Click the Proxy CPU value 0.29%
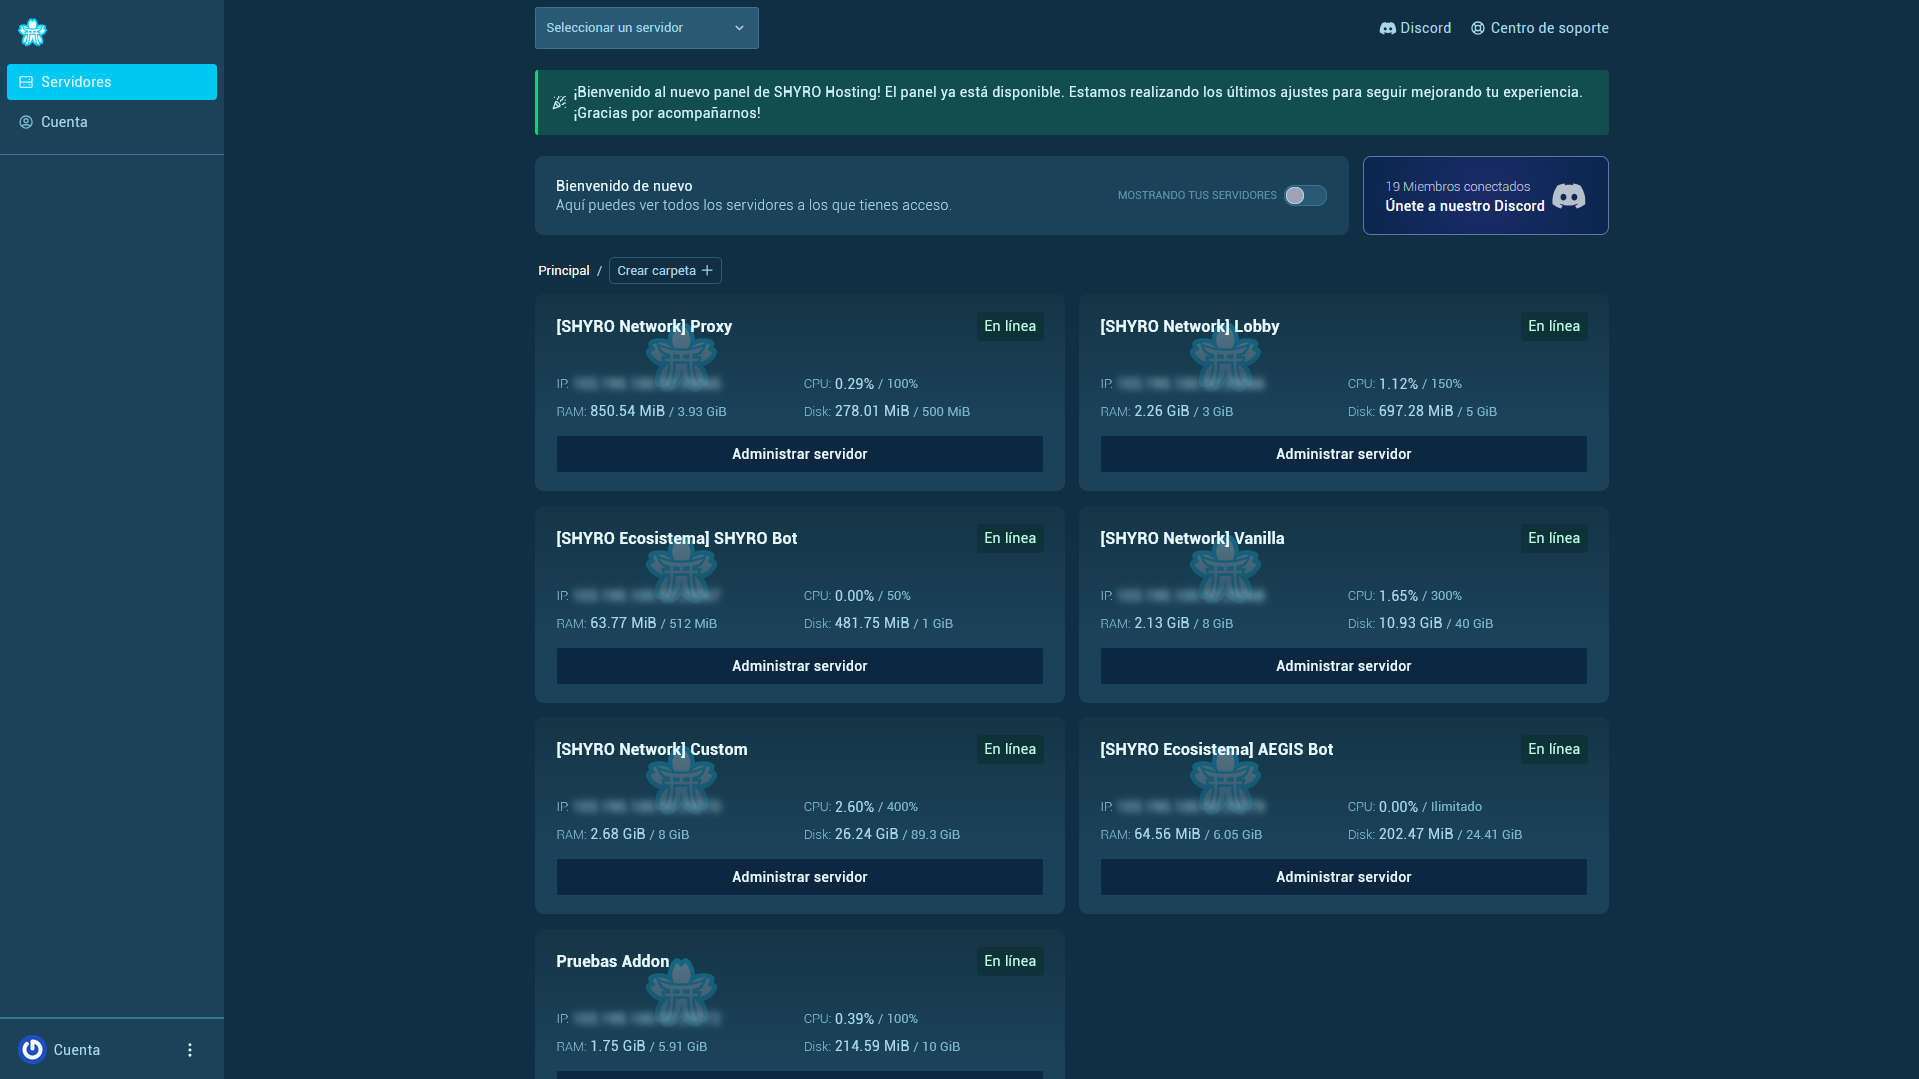 pos(854,384)
